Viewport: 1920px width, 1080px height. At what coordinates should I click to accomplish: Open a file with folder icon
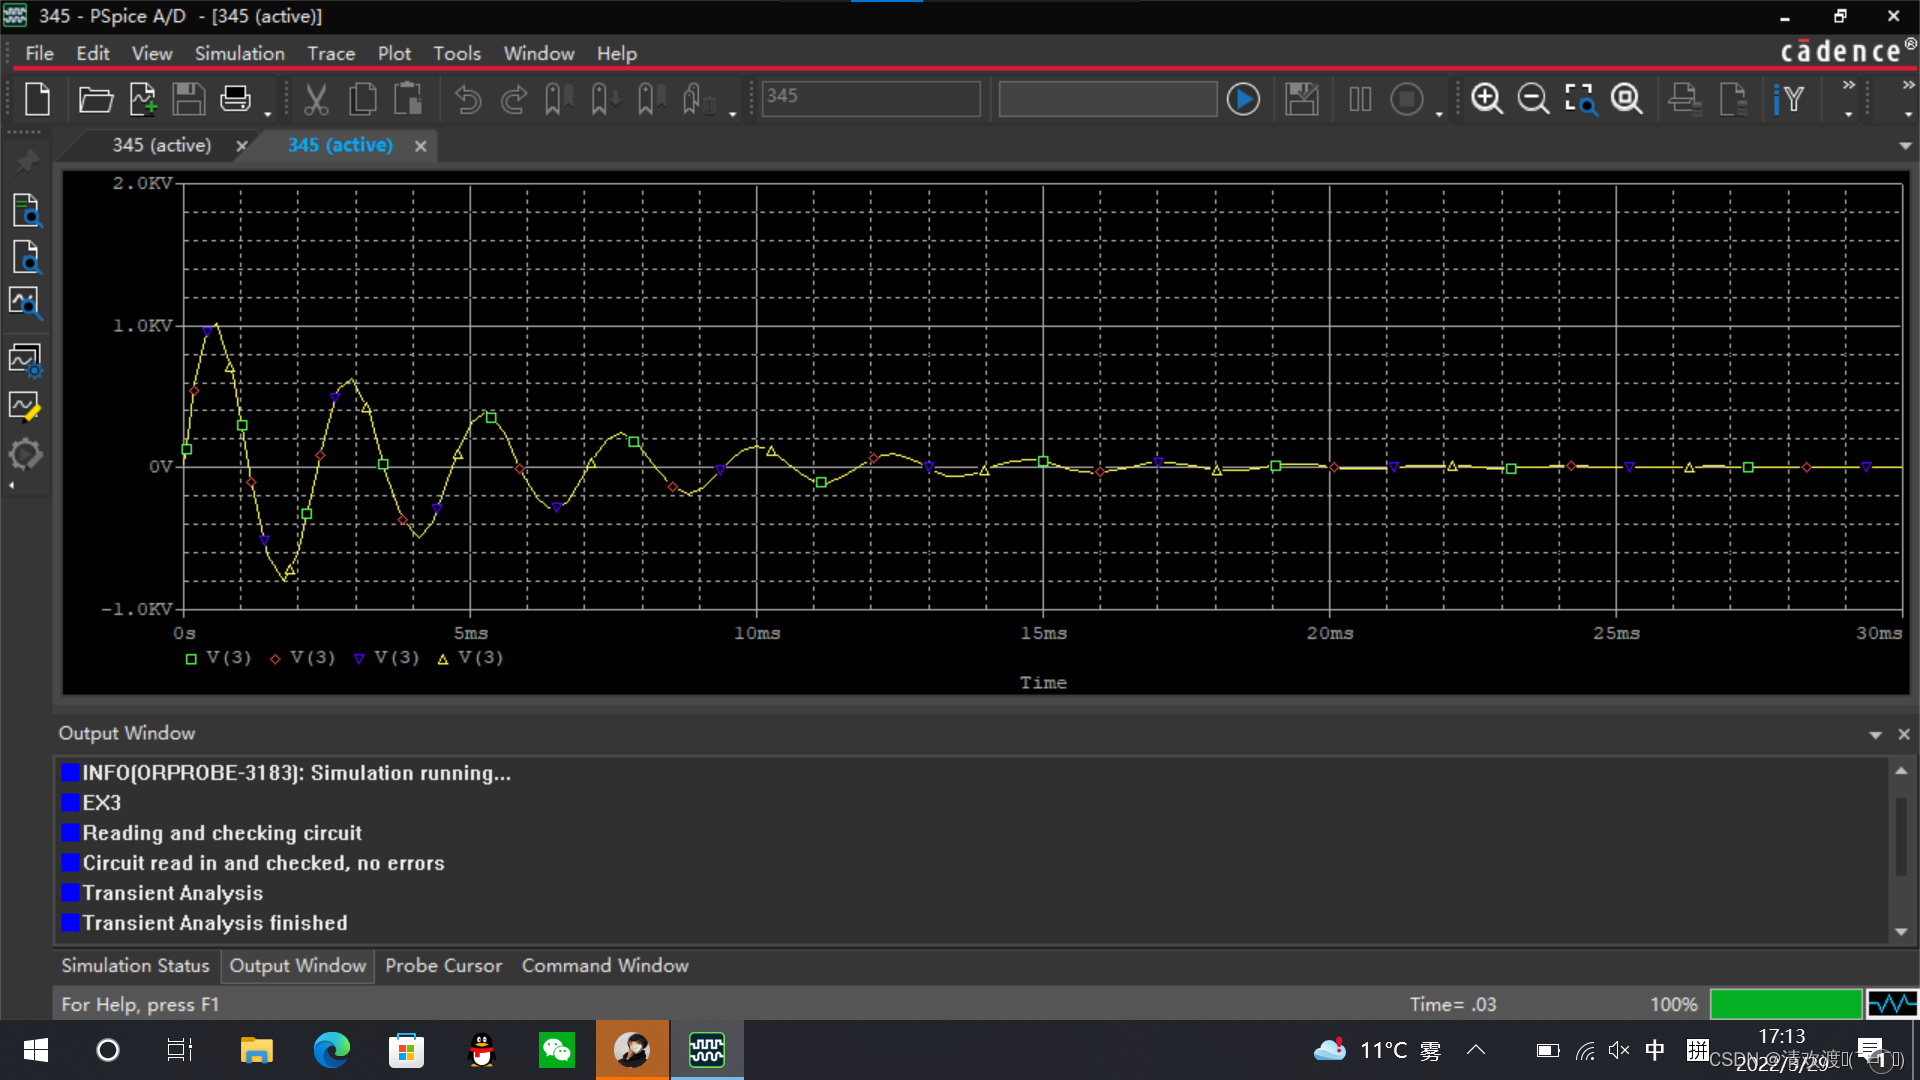click(x=95, y=99)
